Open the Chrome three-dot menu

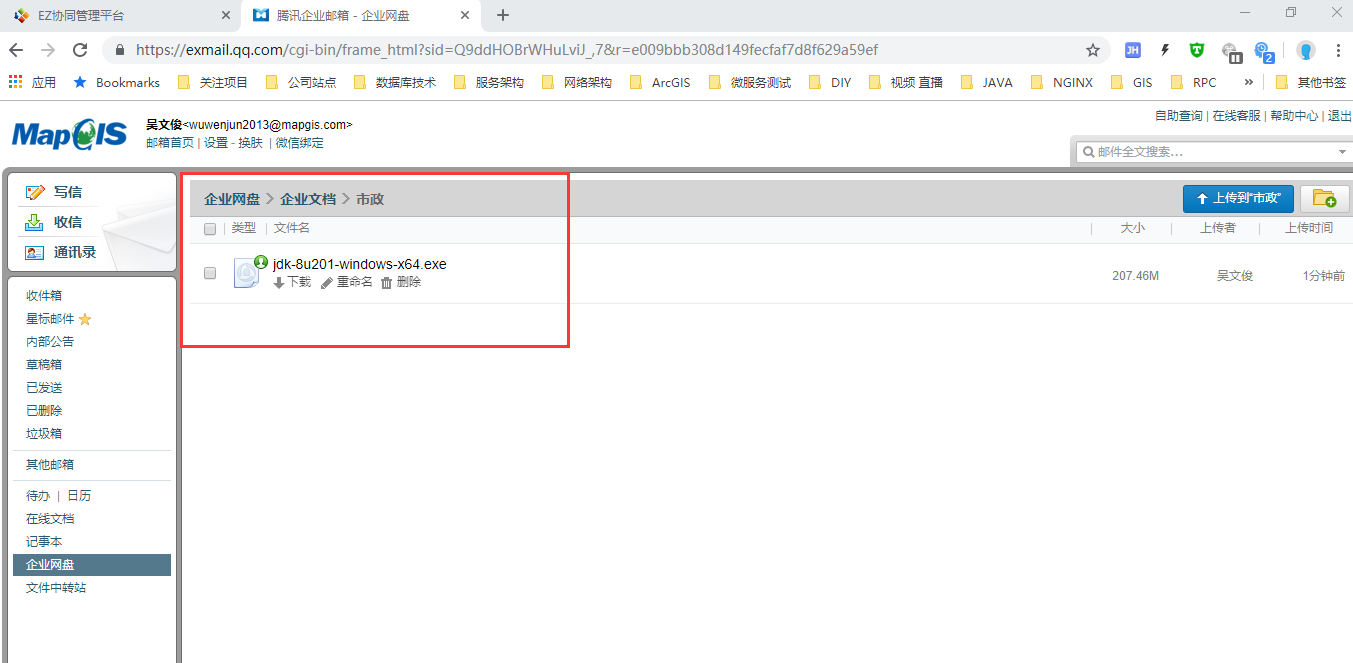1338,50
